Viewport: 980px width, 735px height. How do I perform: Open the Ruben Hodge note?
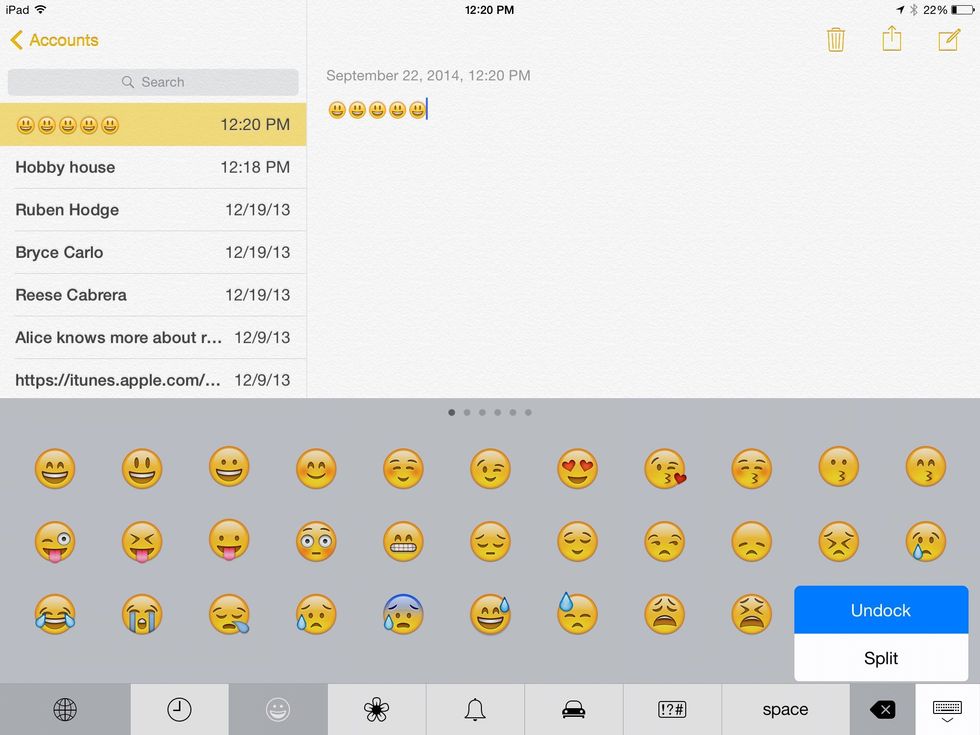pos(153,210)
